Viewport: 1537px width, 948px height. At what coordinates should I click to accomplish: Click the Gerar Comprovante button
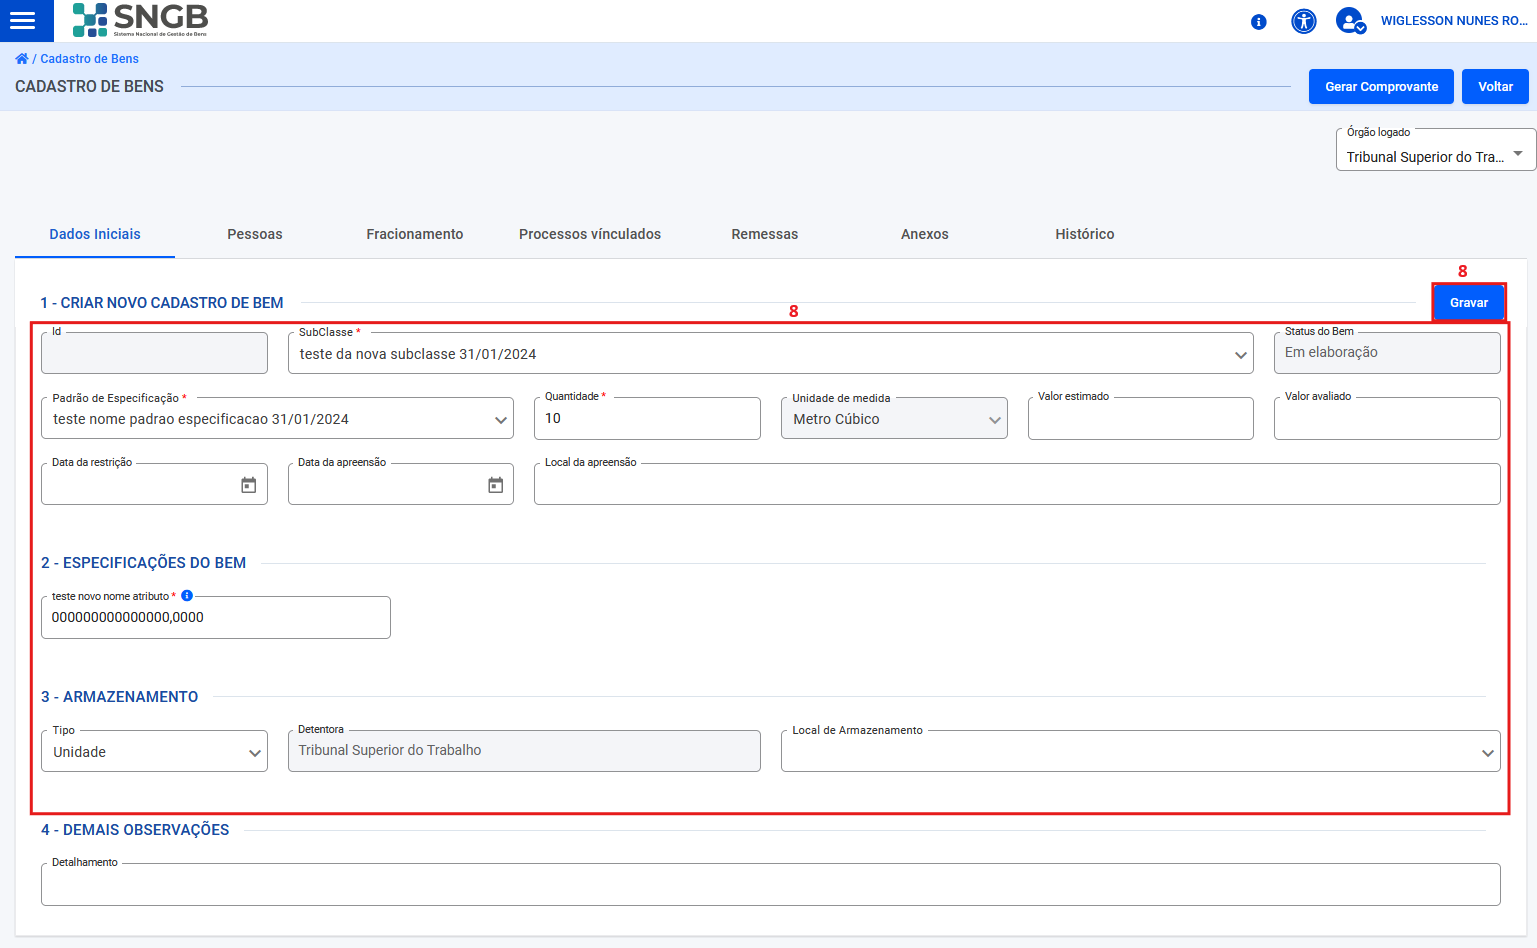tap(1382, 87)
